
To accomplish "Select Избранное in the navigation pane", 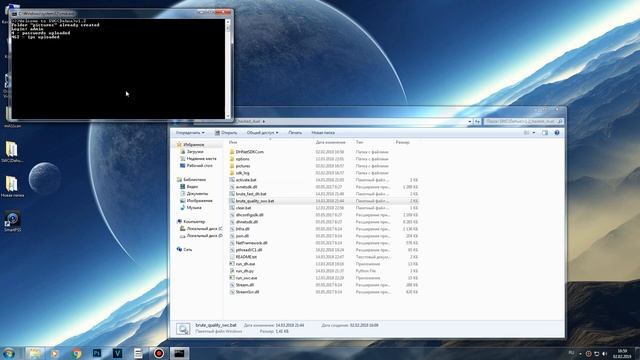I will (193, 145).
